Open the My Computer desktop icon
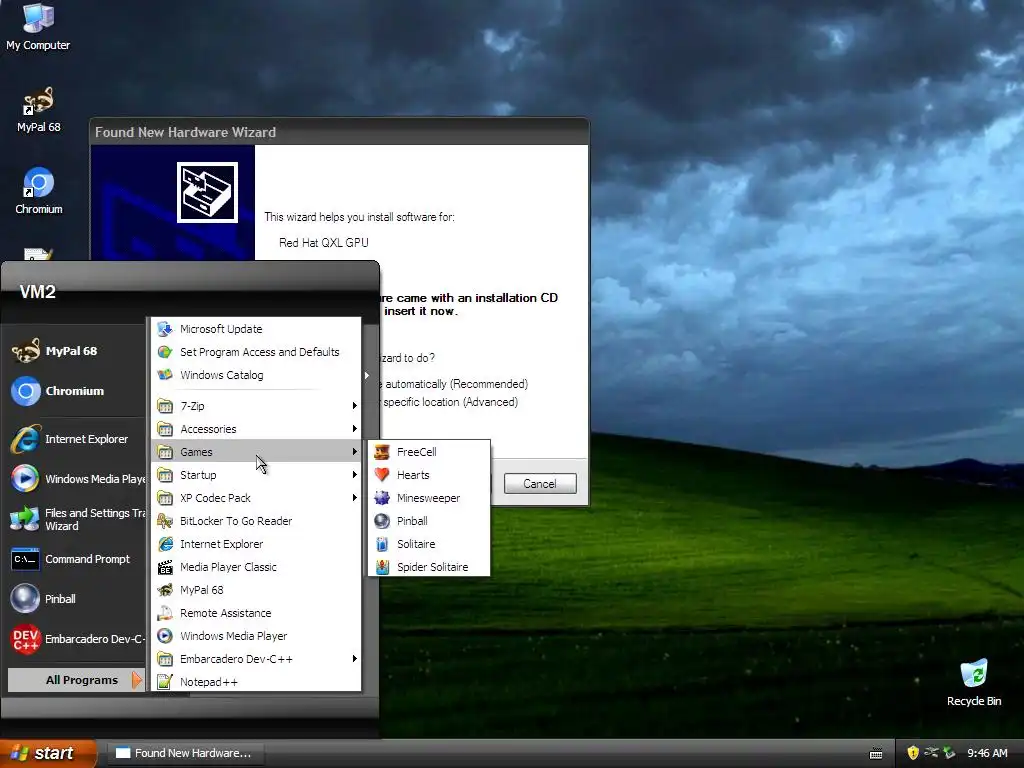This screenshot has width=1024, height=768. (x=38, y=27)
